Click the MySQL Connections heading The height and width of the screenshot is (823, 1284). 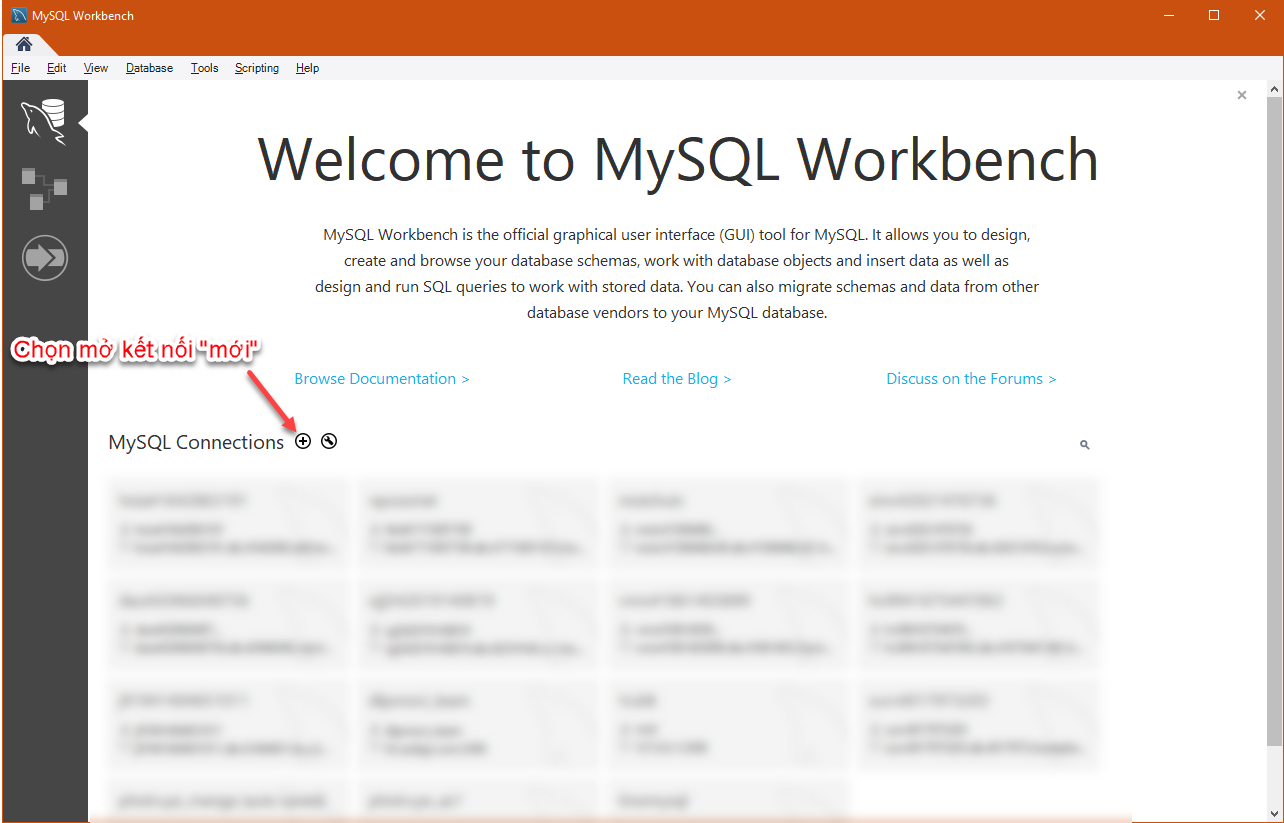tap(196, 442)
